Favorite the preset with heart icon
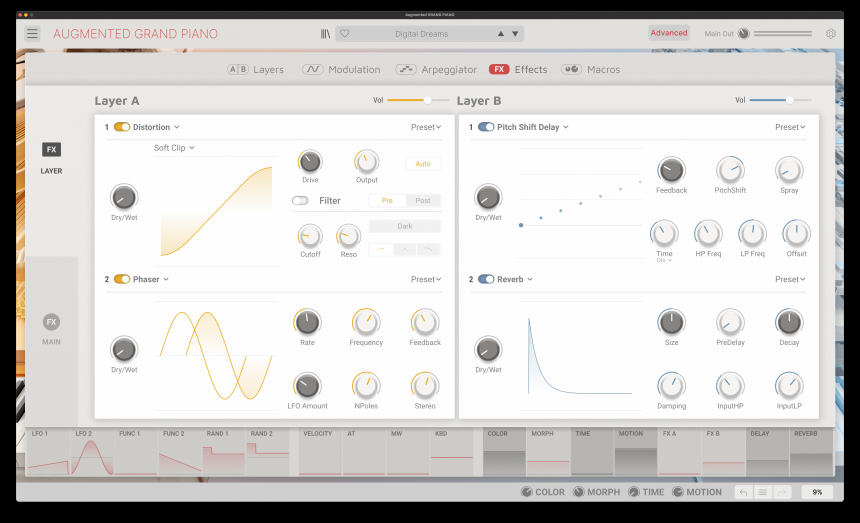This screenshot has width=860, height=523. [344, 33]
